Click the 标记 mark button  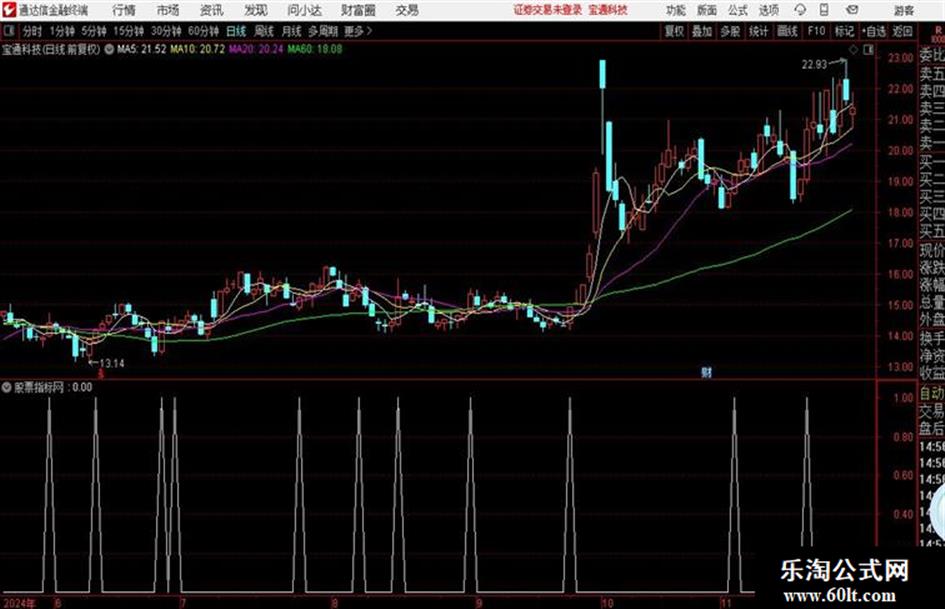pos(844,31)
